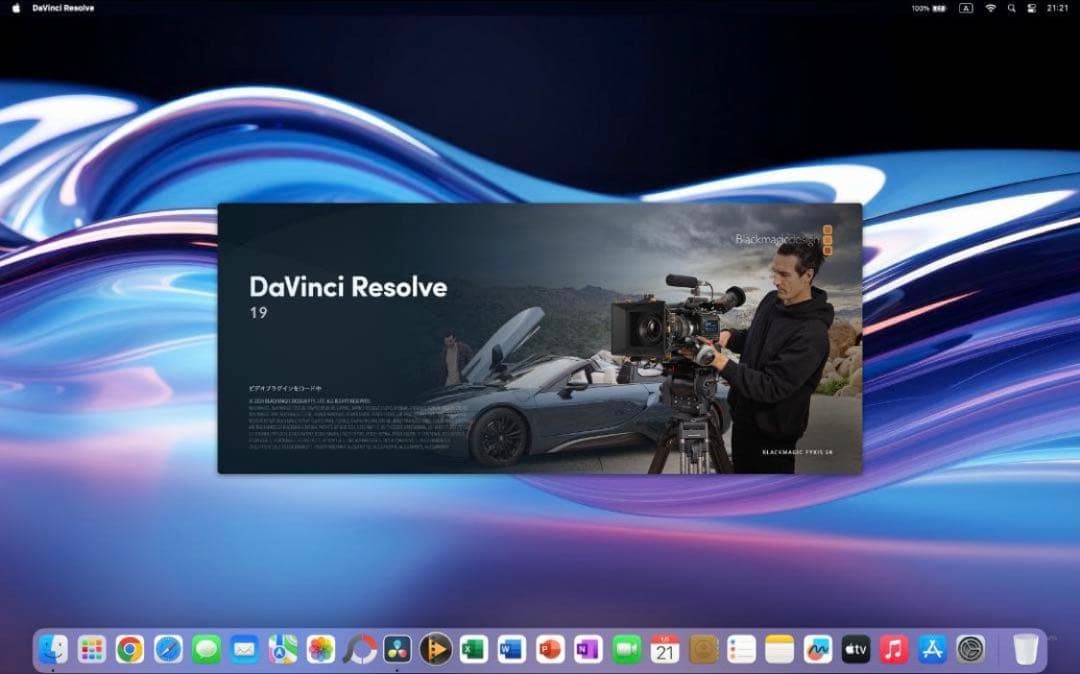Image resolution: width=1080 pixels, height=674 pixels.
Task: Launch Freeform from the dock
Action: click(x=818, y=649)
